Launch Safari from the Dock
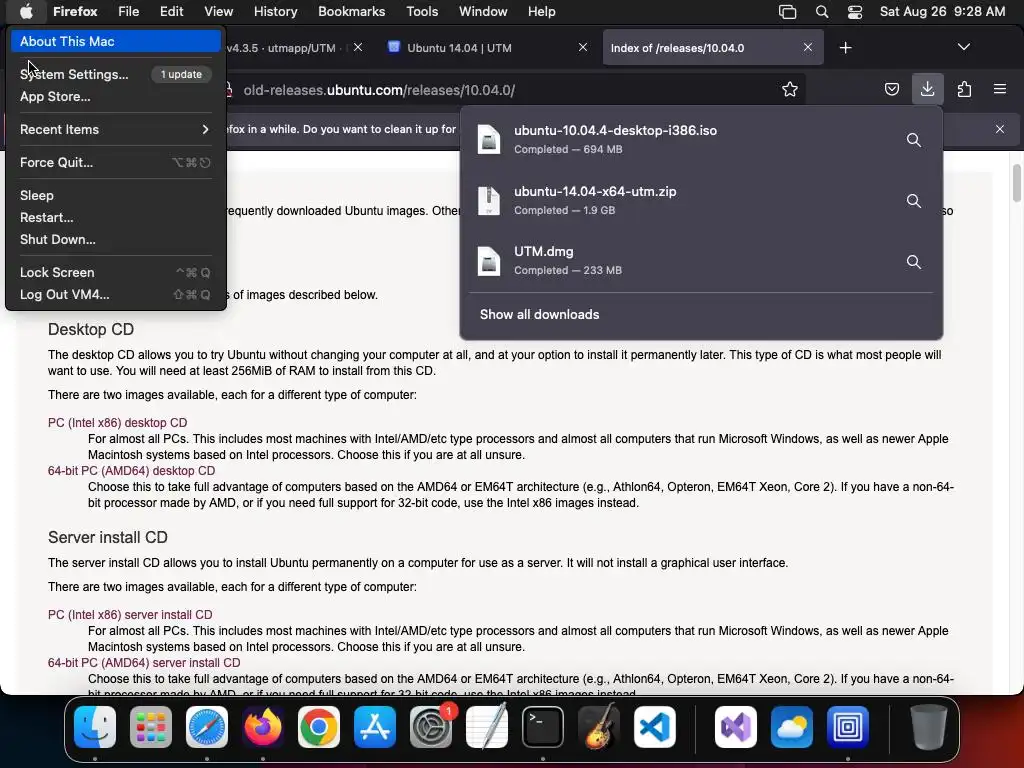Viewport: 1024px width, 768px height. click(207, 727)
